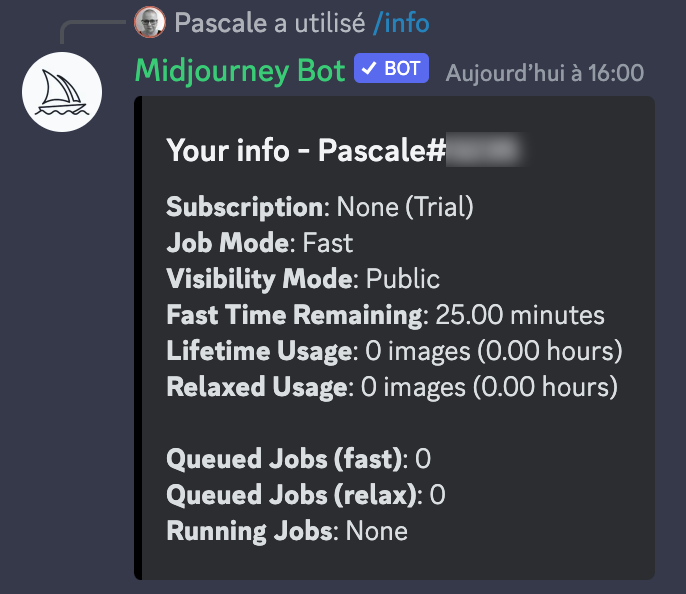The image size is (686, 594).
Task: Click the verified BOT badge
Action: (391, 69)
